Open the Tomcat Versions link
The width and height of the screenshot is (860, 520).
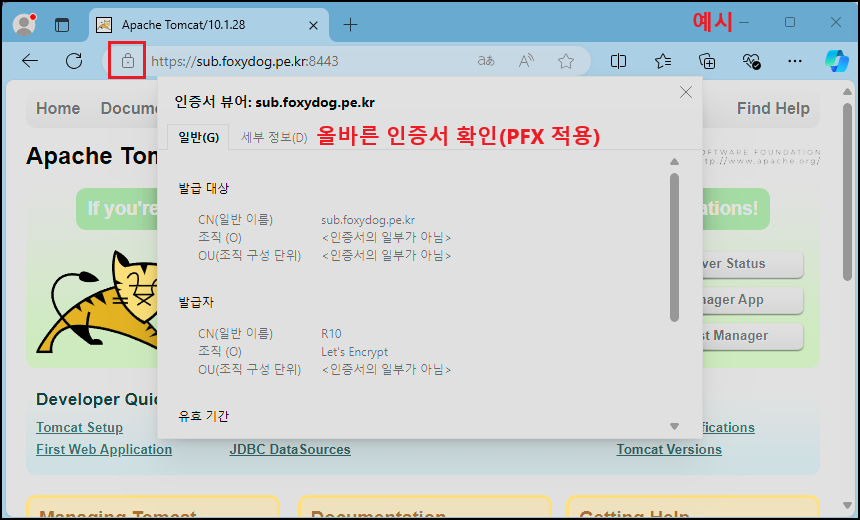pos(669,449)
